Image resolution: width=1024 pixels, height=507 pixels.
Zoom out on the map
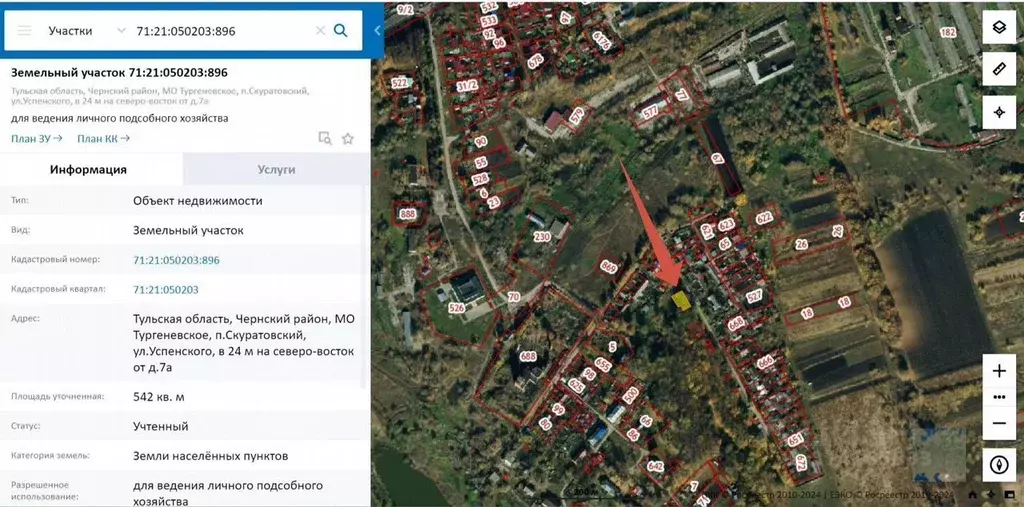point(998,423)
